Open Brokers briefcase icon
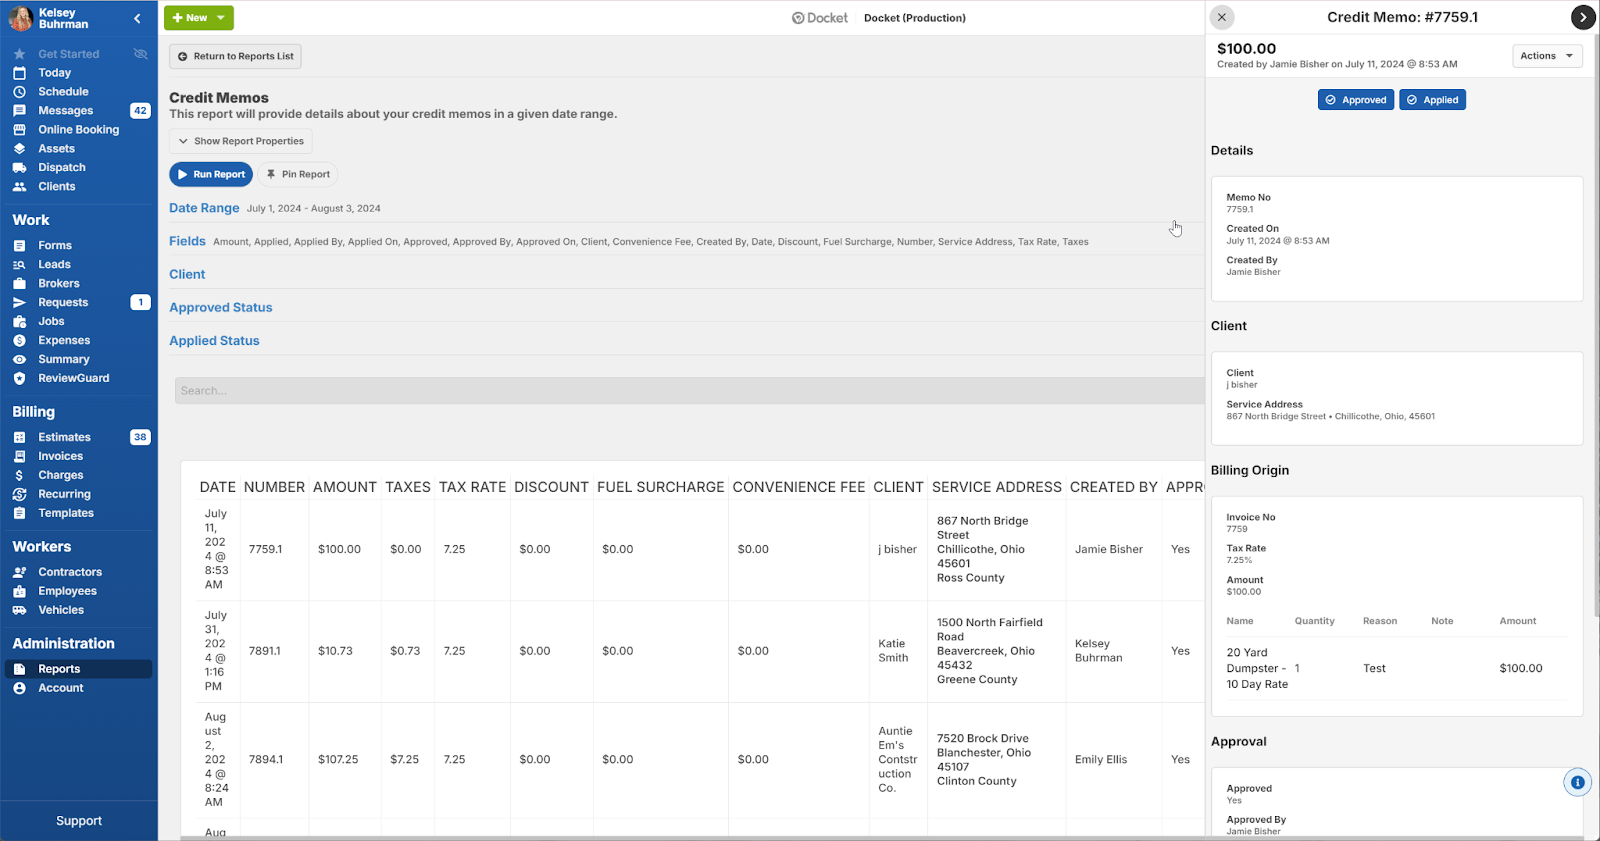This screenshot has width=1600, height=841. pyautogui.click(x=19, y=284)
